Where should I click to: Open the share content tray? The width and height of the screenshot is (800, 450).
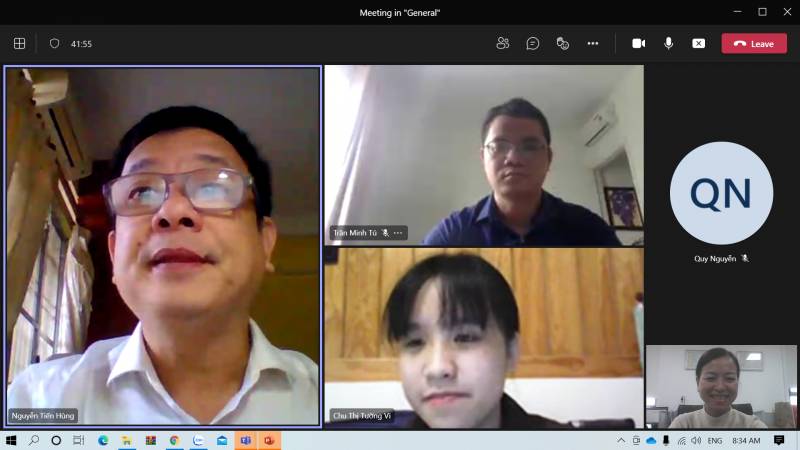click(x=698, y=43)
